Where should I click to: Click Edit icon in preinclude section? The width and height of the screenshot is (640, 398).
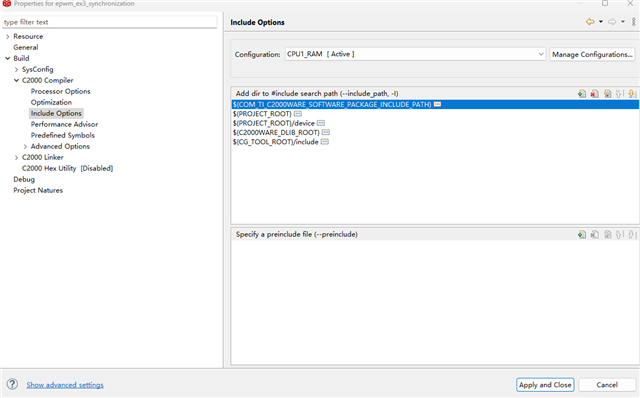pyautogui.click(x=607, y=234)
